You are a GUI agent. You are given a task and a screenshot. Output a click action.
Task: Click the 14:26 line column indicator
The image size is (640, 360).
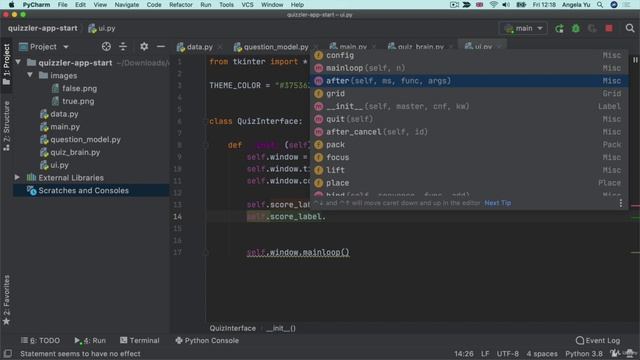point(464,353)
